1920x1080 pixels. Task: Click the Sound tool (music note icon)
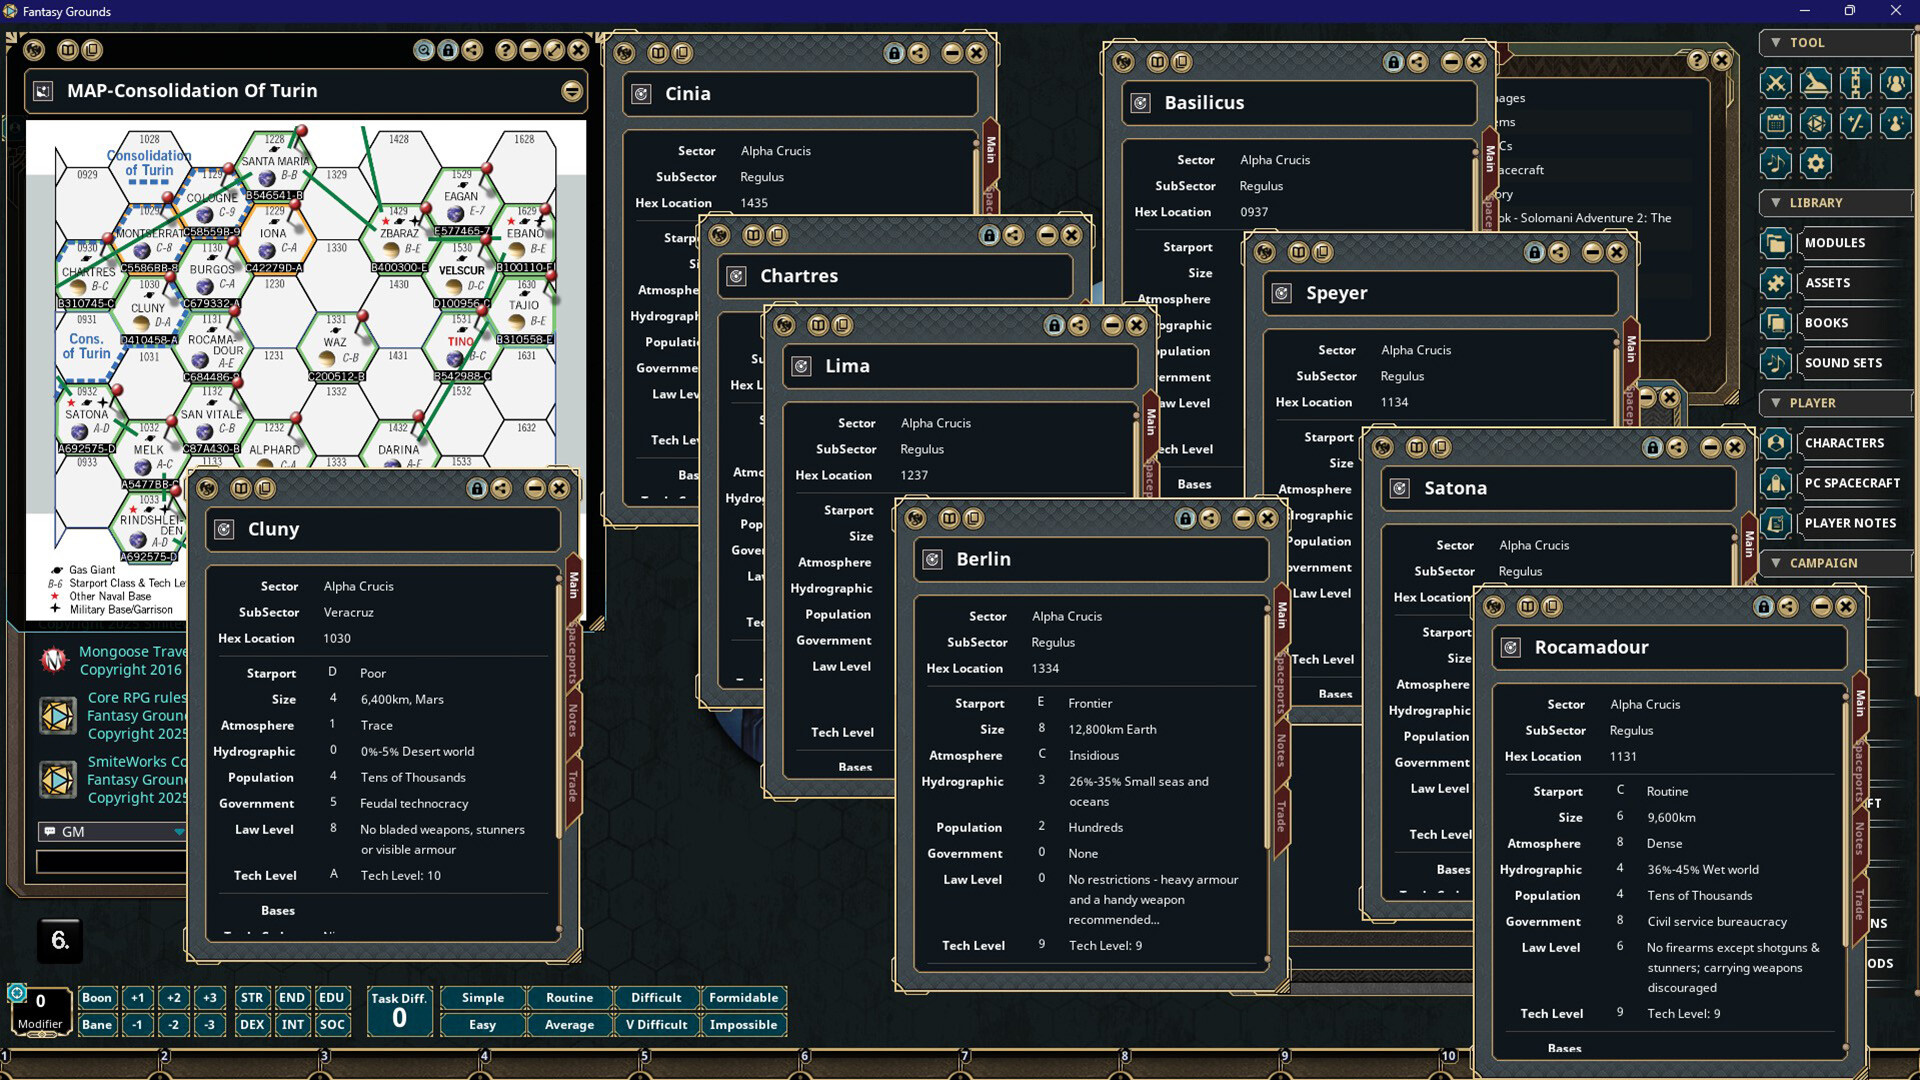coord(1775,163)
